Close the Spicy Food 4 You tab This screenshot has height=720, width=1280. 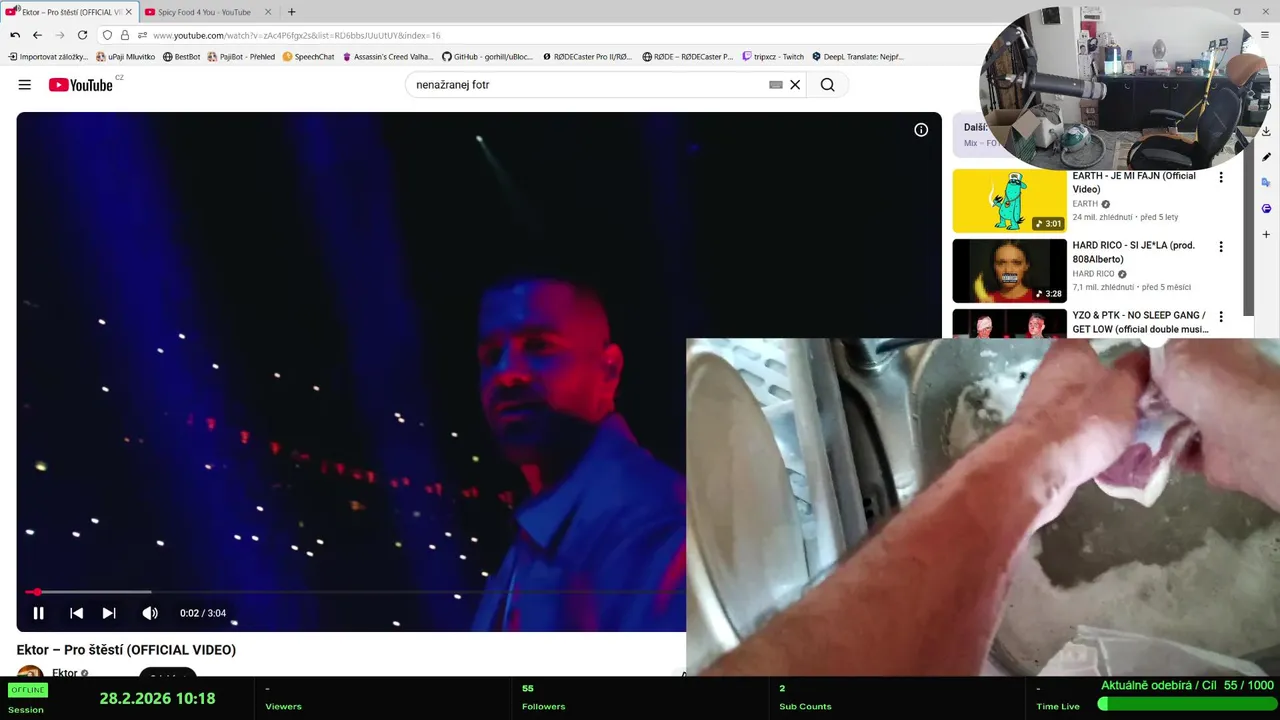pos(268,12)
